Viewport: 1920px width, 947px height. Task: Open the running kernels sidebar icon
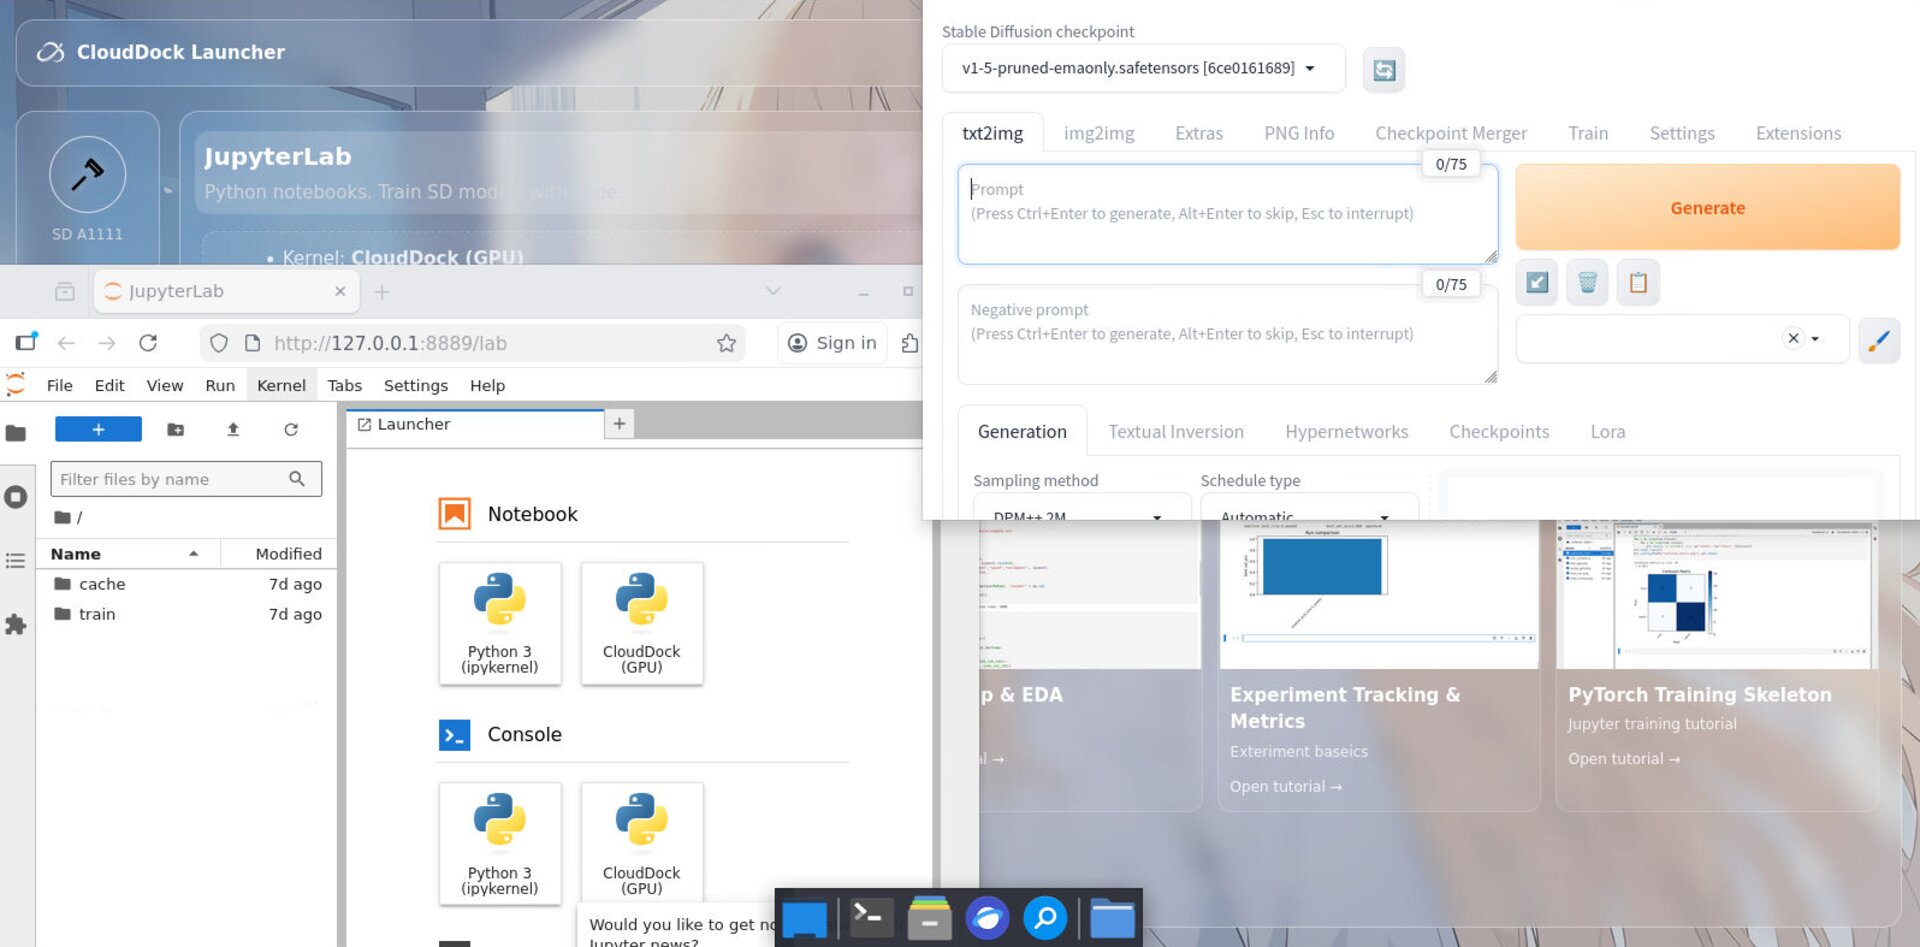16,497
